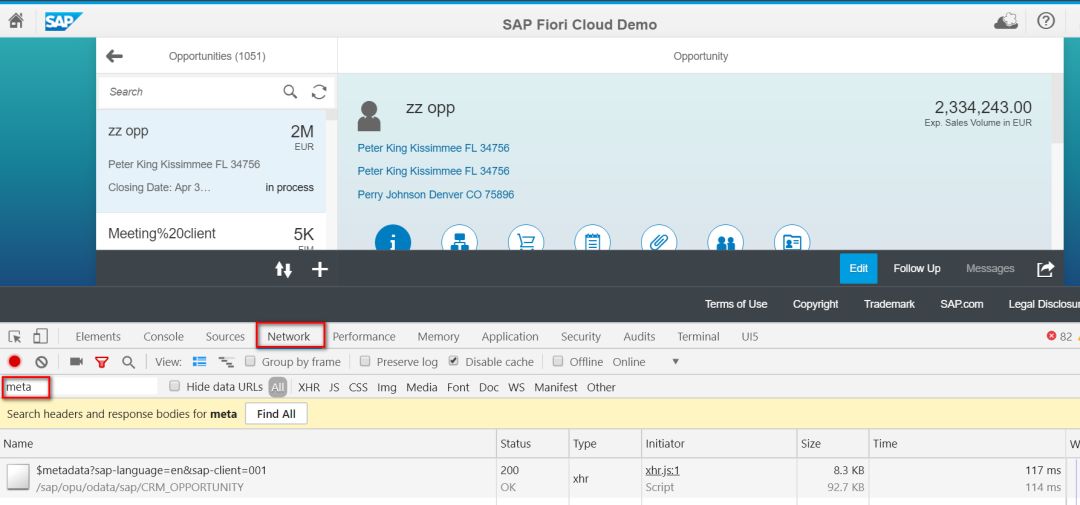Select the $metadata request row
Image resolution: width=1080 pixels, height=505 pixels.
coord(540,478)
